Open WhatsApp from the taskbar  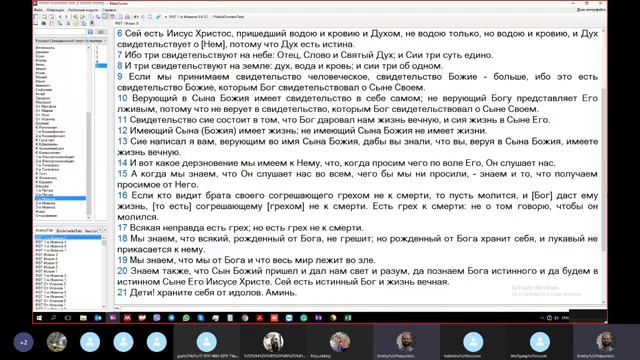click(x=186, y=318)
